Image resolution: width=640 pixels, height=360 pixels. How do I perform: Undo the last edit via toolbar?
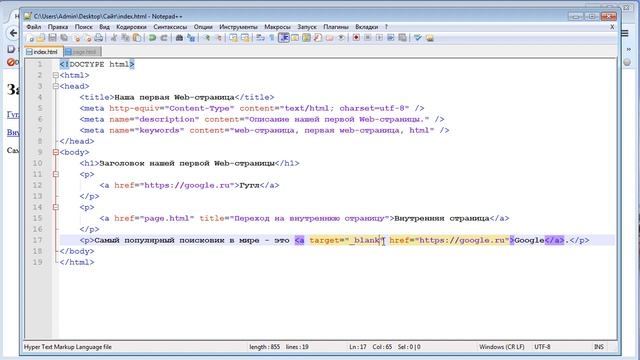pos(152,38)
